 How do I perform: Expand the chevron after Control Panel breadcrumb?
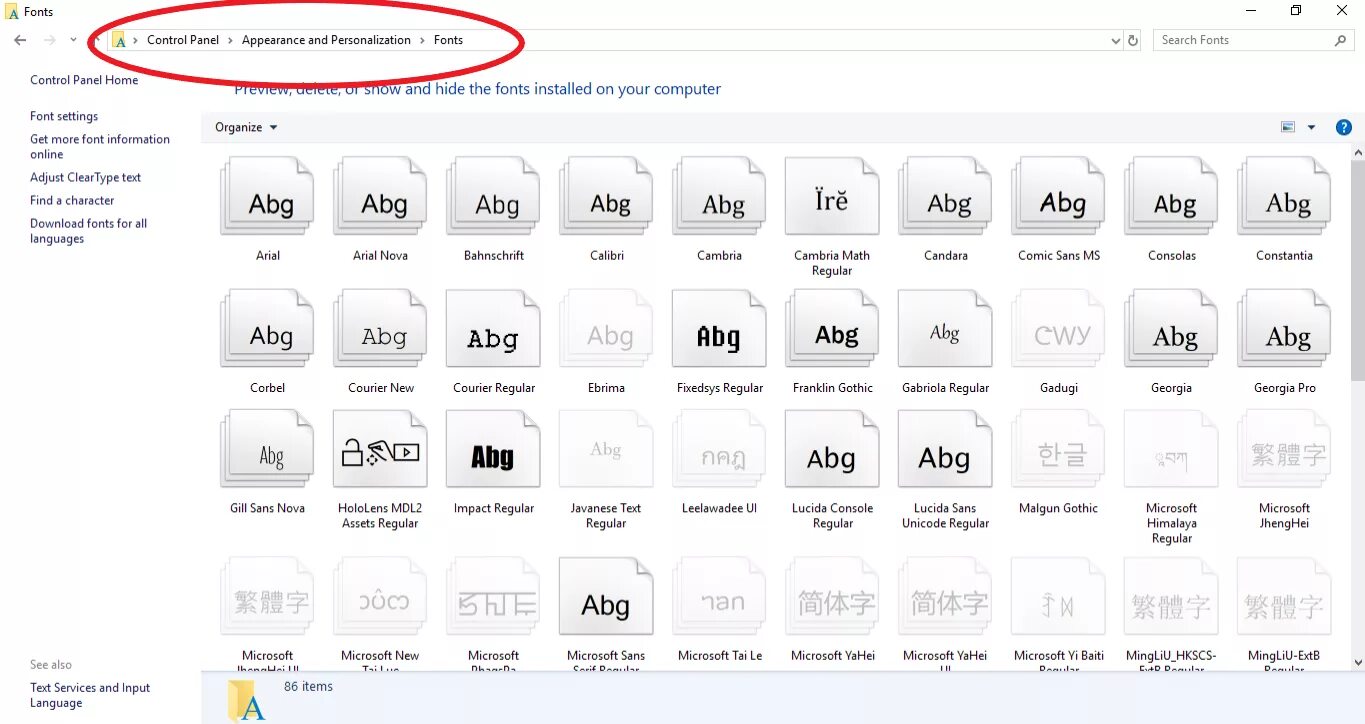(230, 40)
